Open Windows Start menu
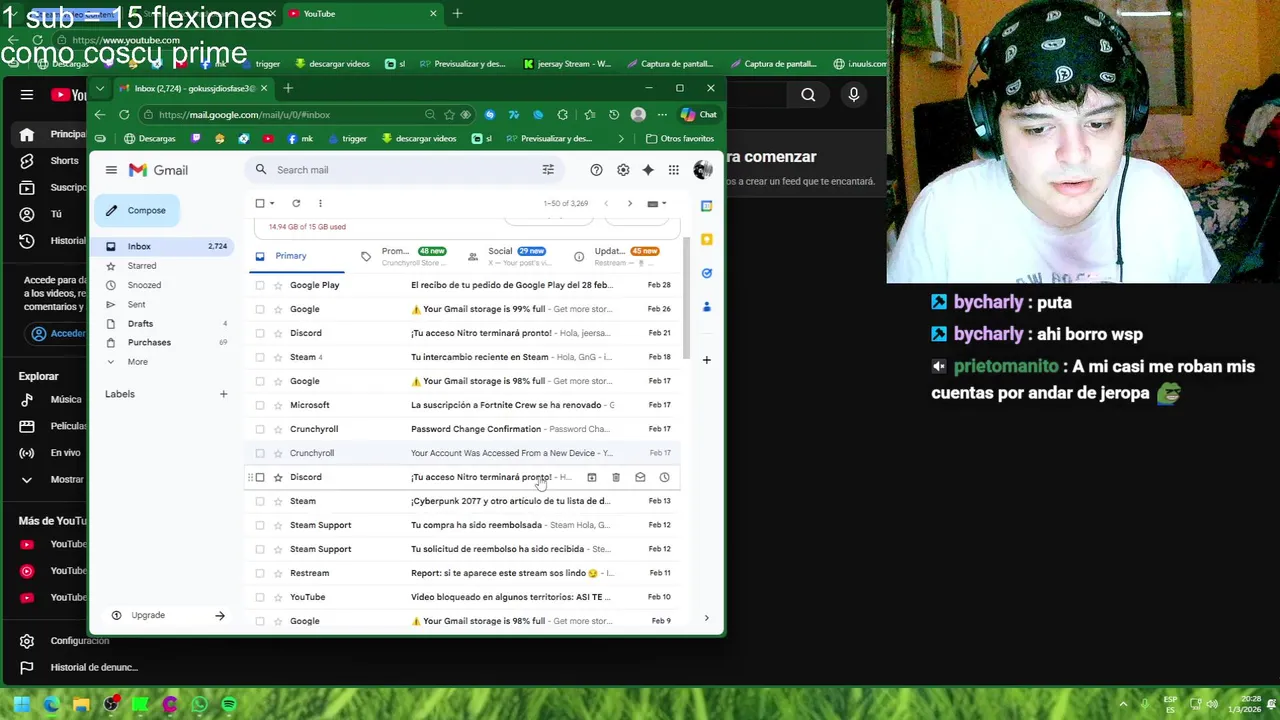 22,704
